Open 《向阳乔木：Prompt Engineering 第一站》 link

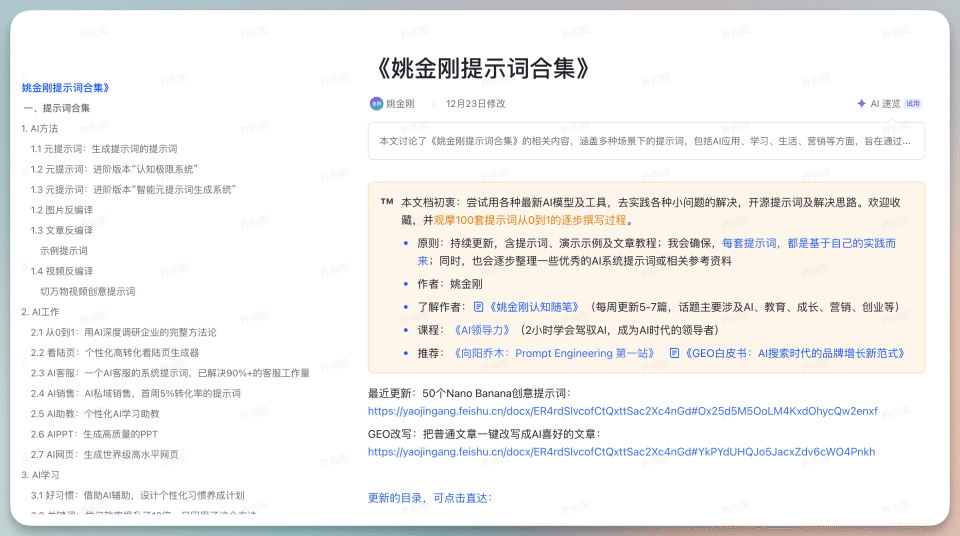click(554, 353)
